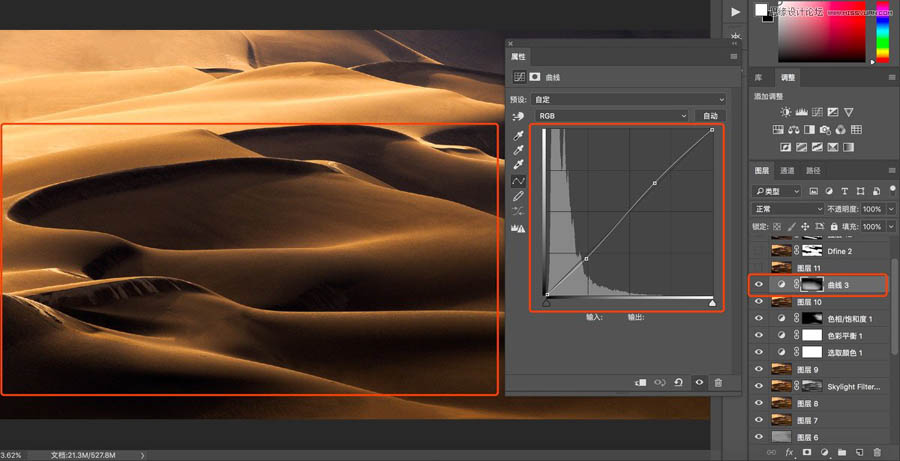The image size is (900, 461).
Task: Reset curves to adjustment defaults
Action: 679,382
